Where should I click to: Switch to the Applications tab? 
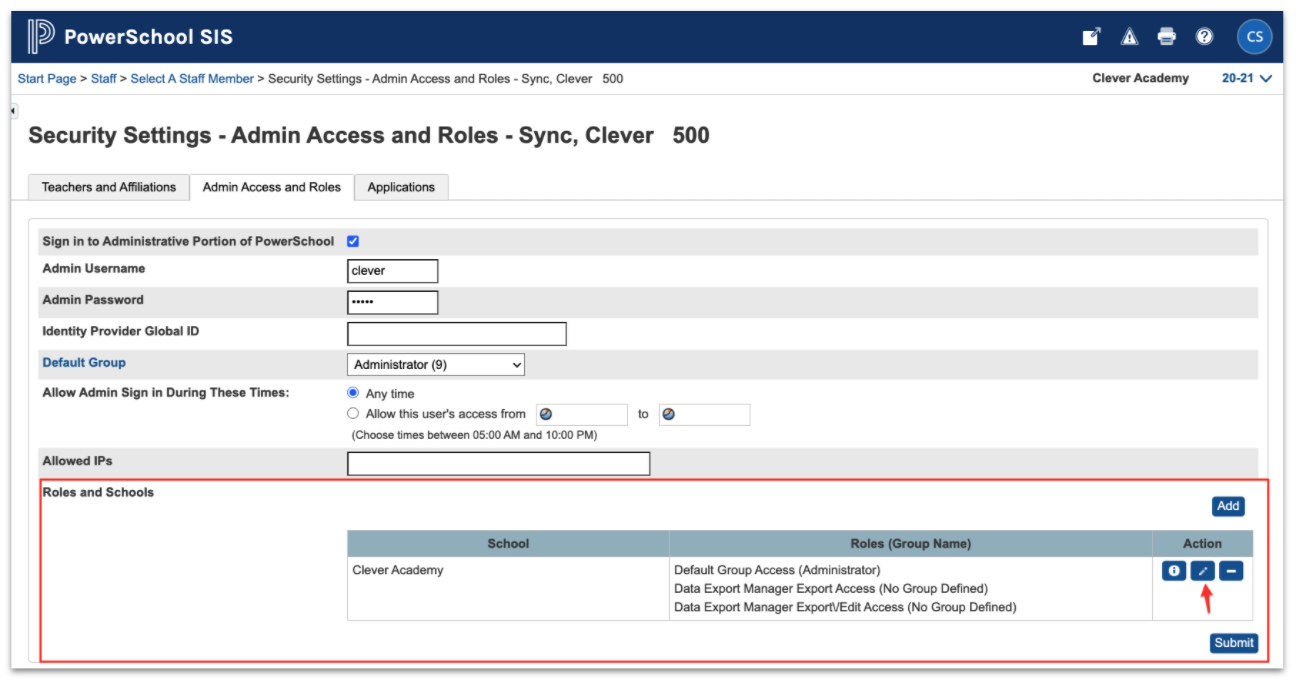pos(401,187)
